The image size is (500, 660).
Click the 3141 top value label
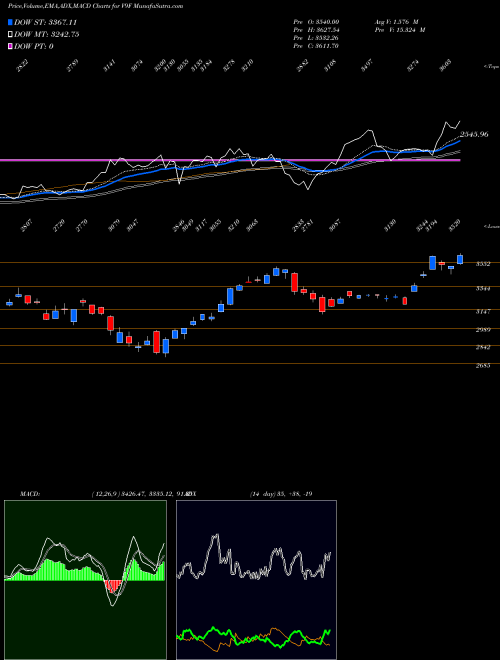point(109,67)
